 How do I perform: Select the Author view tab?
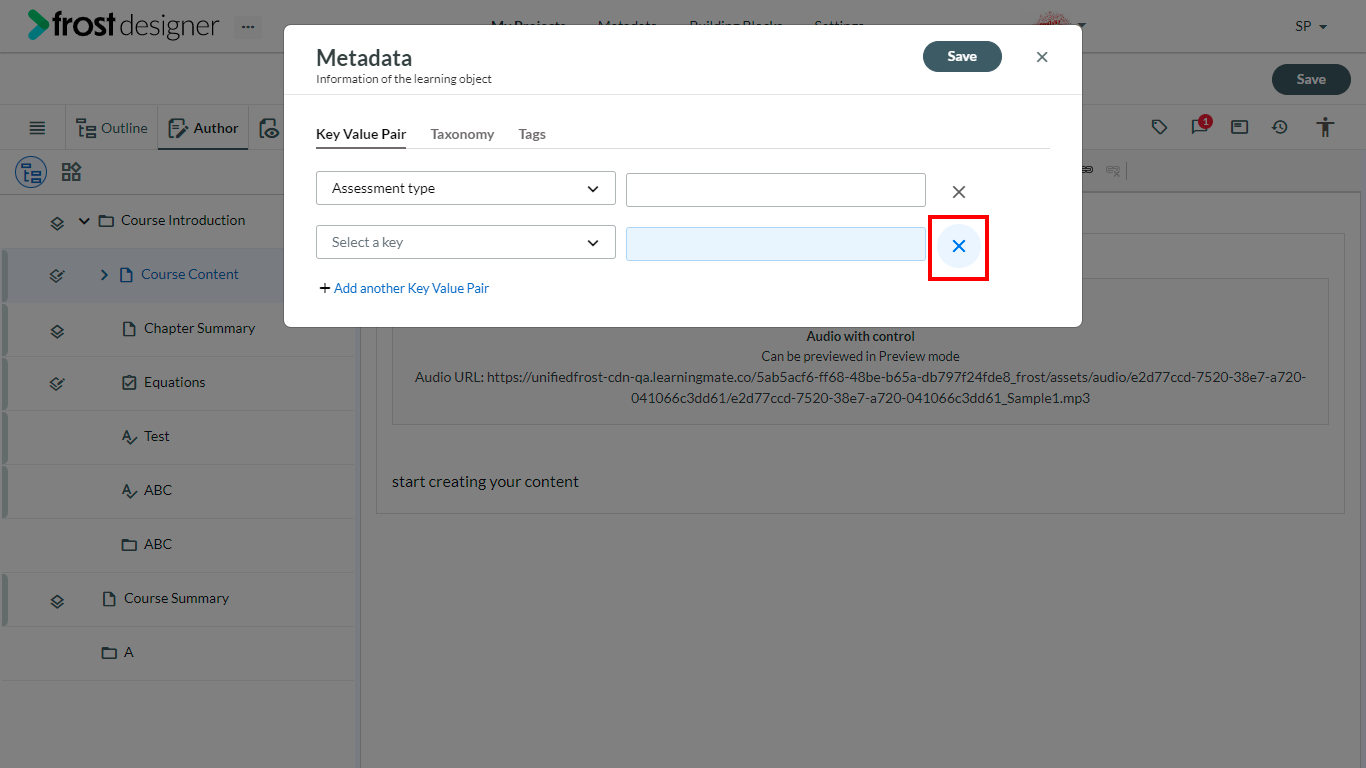point(203,128)
